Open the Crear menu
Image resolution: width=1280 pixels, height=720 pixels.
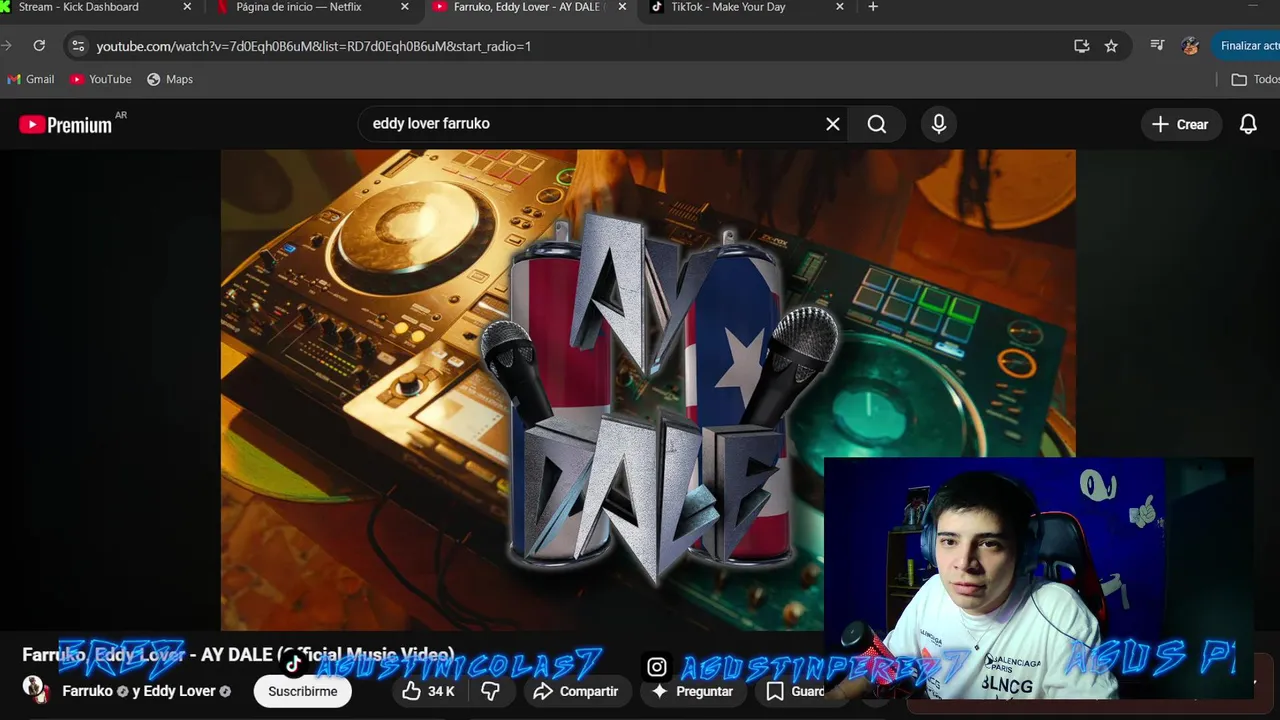point(1181,124)
